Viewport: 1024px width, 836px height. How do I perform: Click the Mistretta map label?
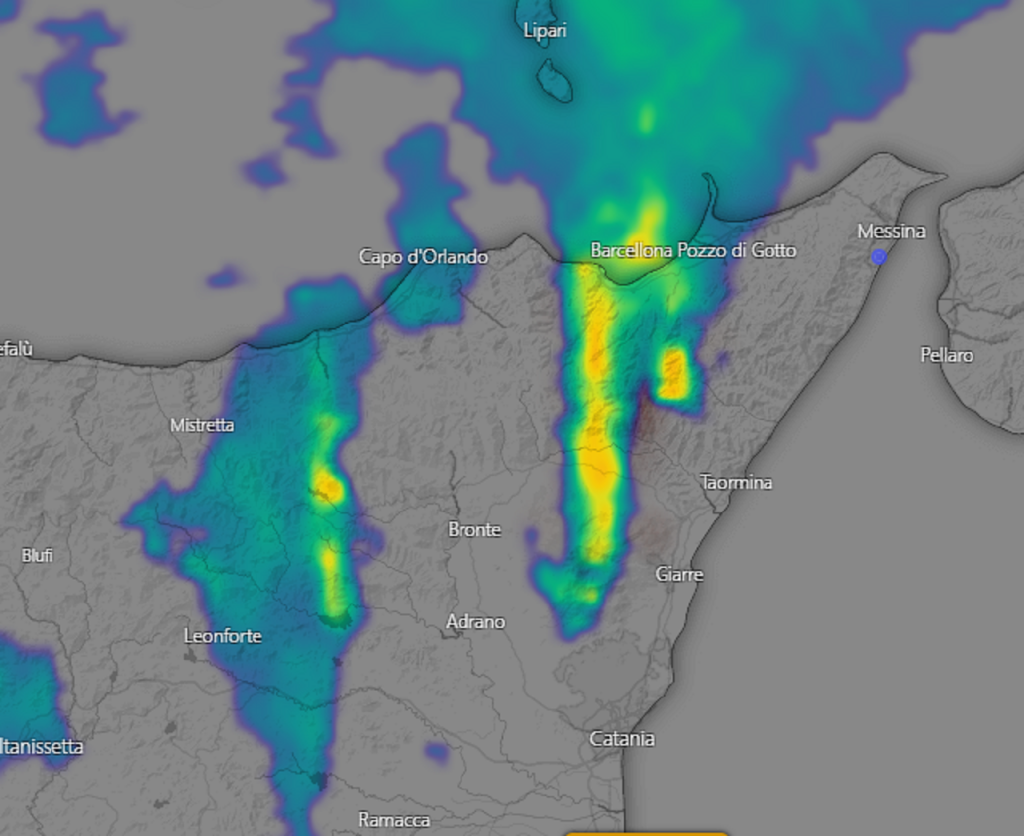point(202,425)
